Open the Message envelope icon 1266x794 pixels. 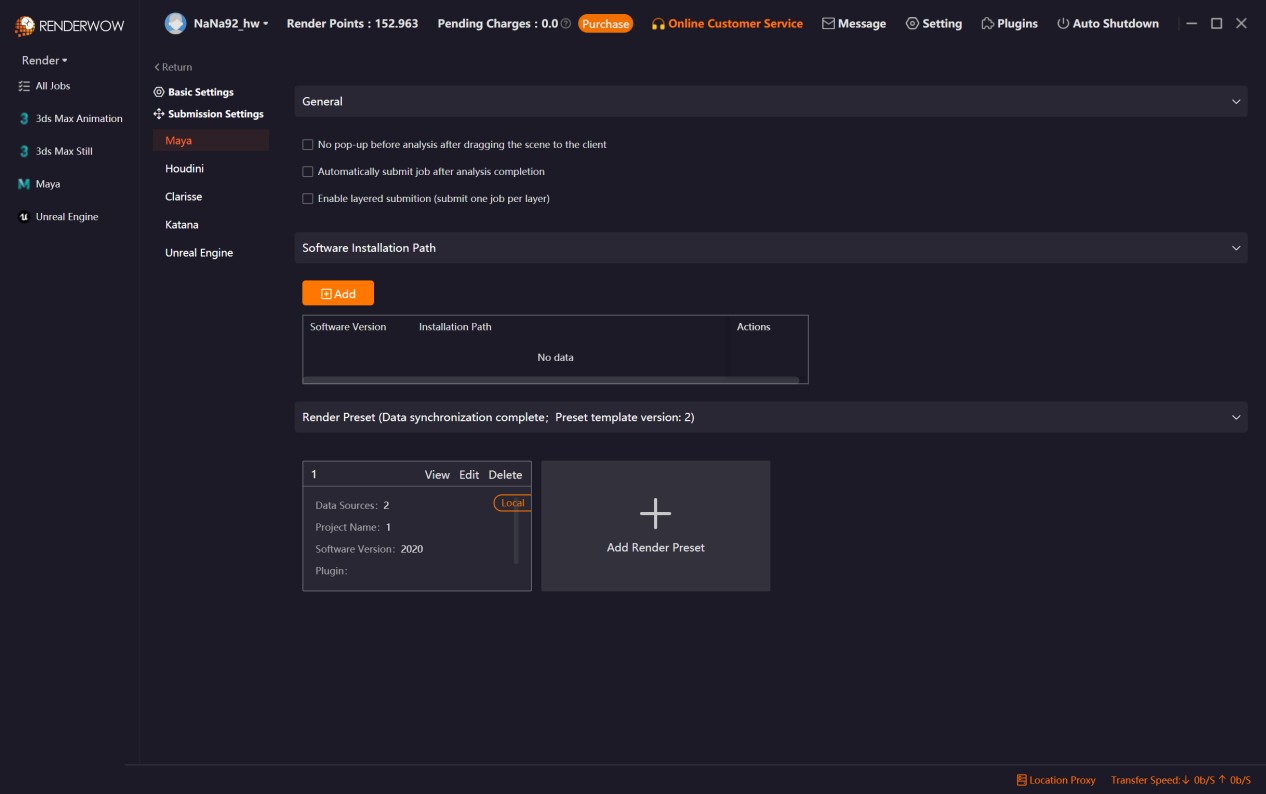point(828,23)
